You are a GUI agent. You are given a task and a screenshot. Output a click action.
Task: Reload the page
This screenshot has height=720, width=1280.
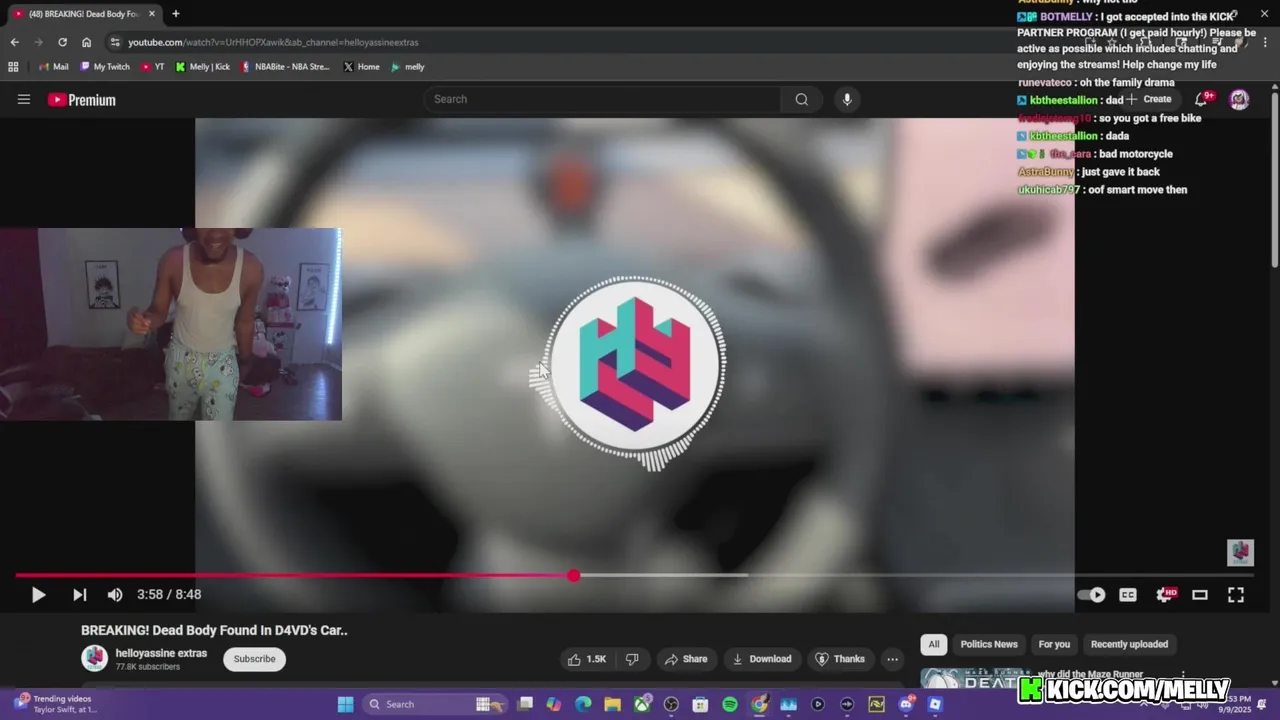[x=62, y=42]
